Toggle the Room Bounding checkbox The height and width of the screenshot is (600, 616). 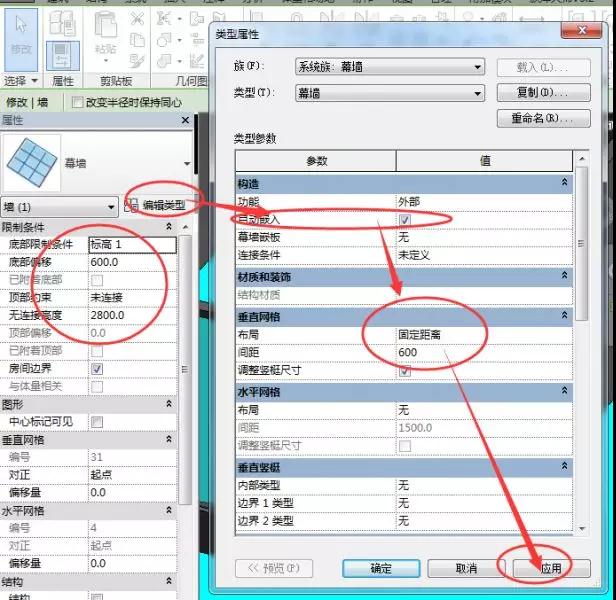97,369
